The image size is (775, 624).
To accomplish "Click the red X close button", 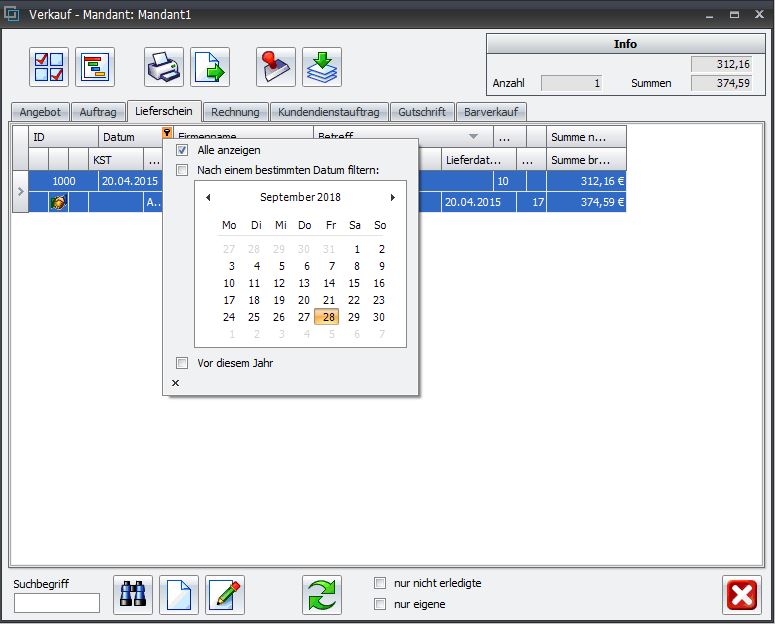I will pos(741,596).
